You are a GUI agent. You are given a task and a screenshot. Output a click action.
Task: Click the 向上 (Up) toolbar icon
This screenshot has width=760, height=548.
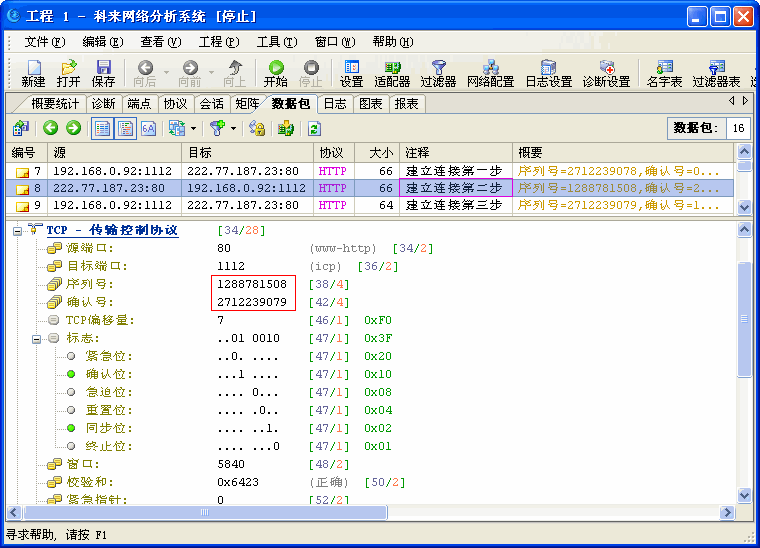(235, 73)
